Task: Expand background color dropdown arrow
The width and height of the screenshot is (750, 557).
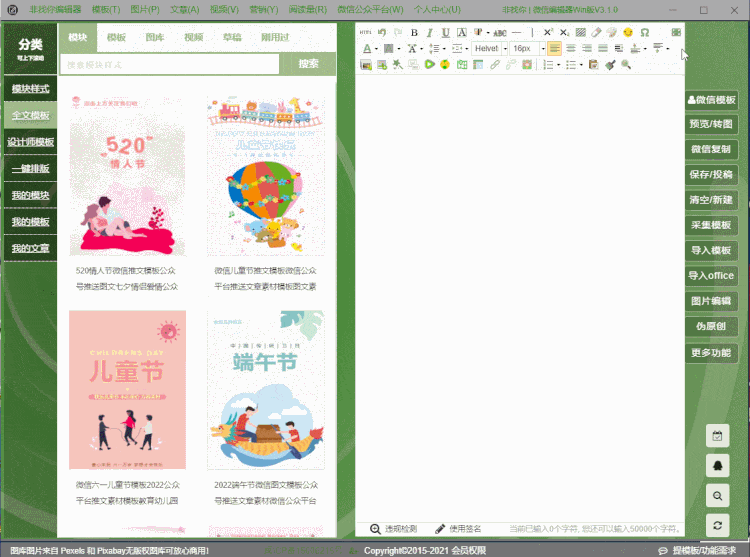Action: [x=399, y=49]
